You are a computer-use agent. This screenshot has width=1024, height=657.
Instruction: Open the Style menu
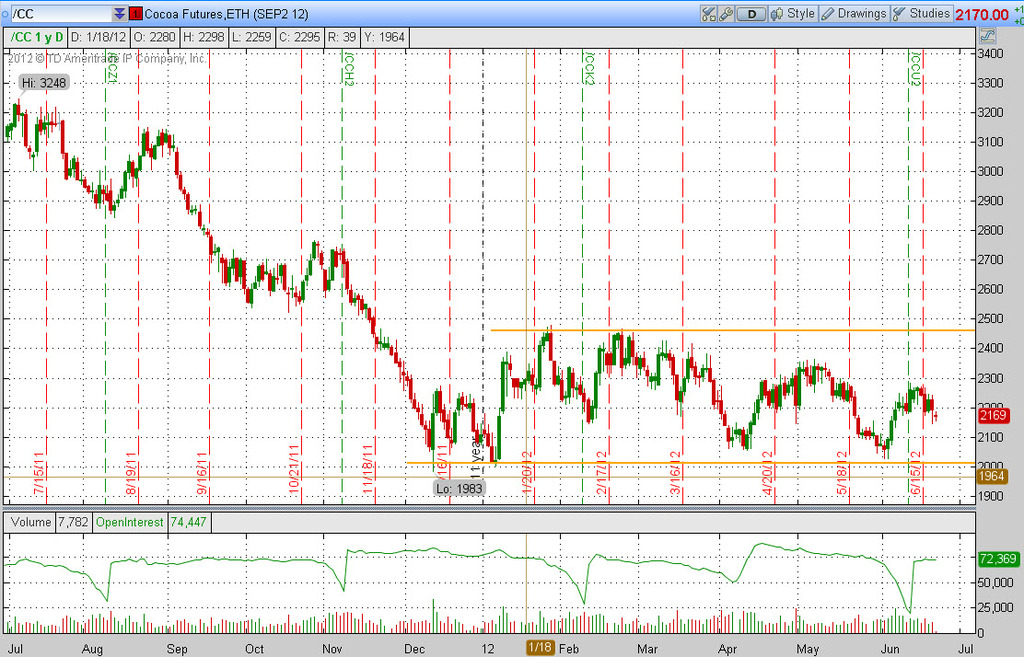[793, 14]
